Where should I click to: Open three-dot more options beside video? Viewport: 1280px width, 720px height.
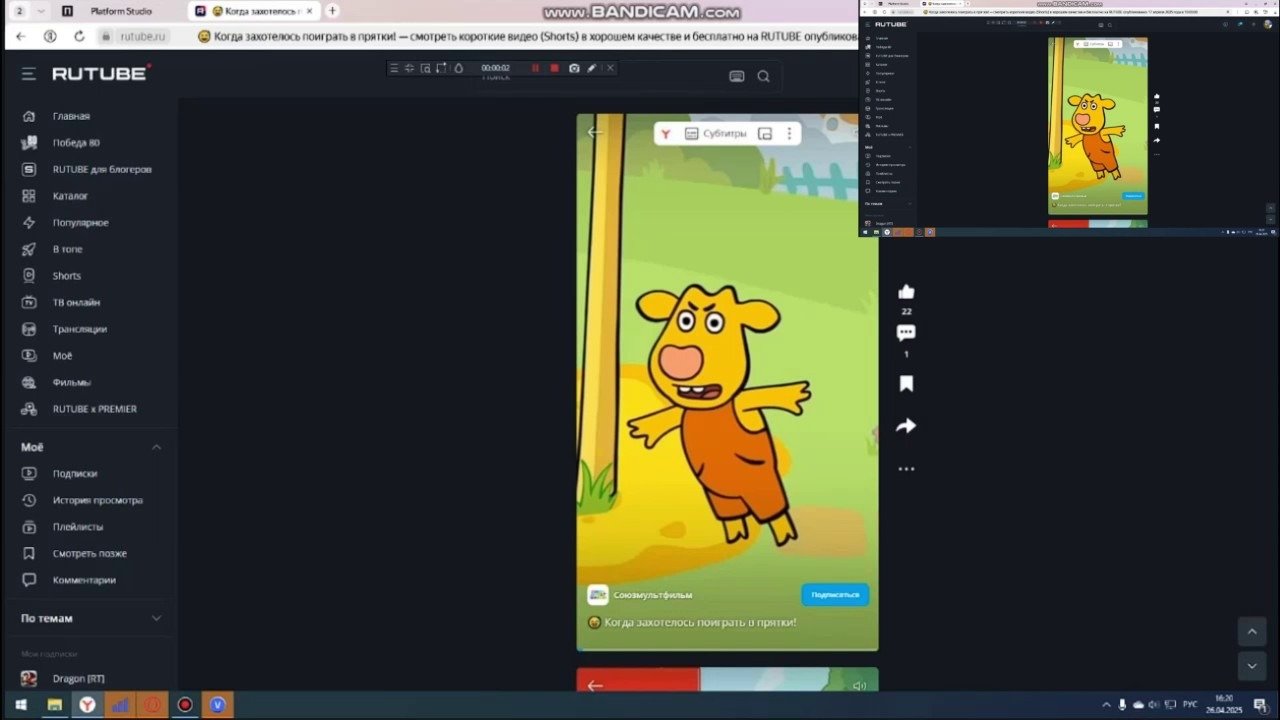906,468
